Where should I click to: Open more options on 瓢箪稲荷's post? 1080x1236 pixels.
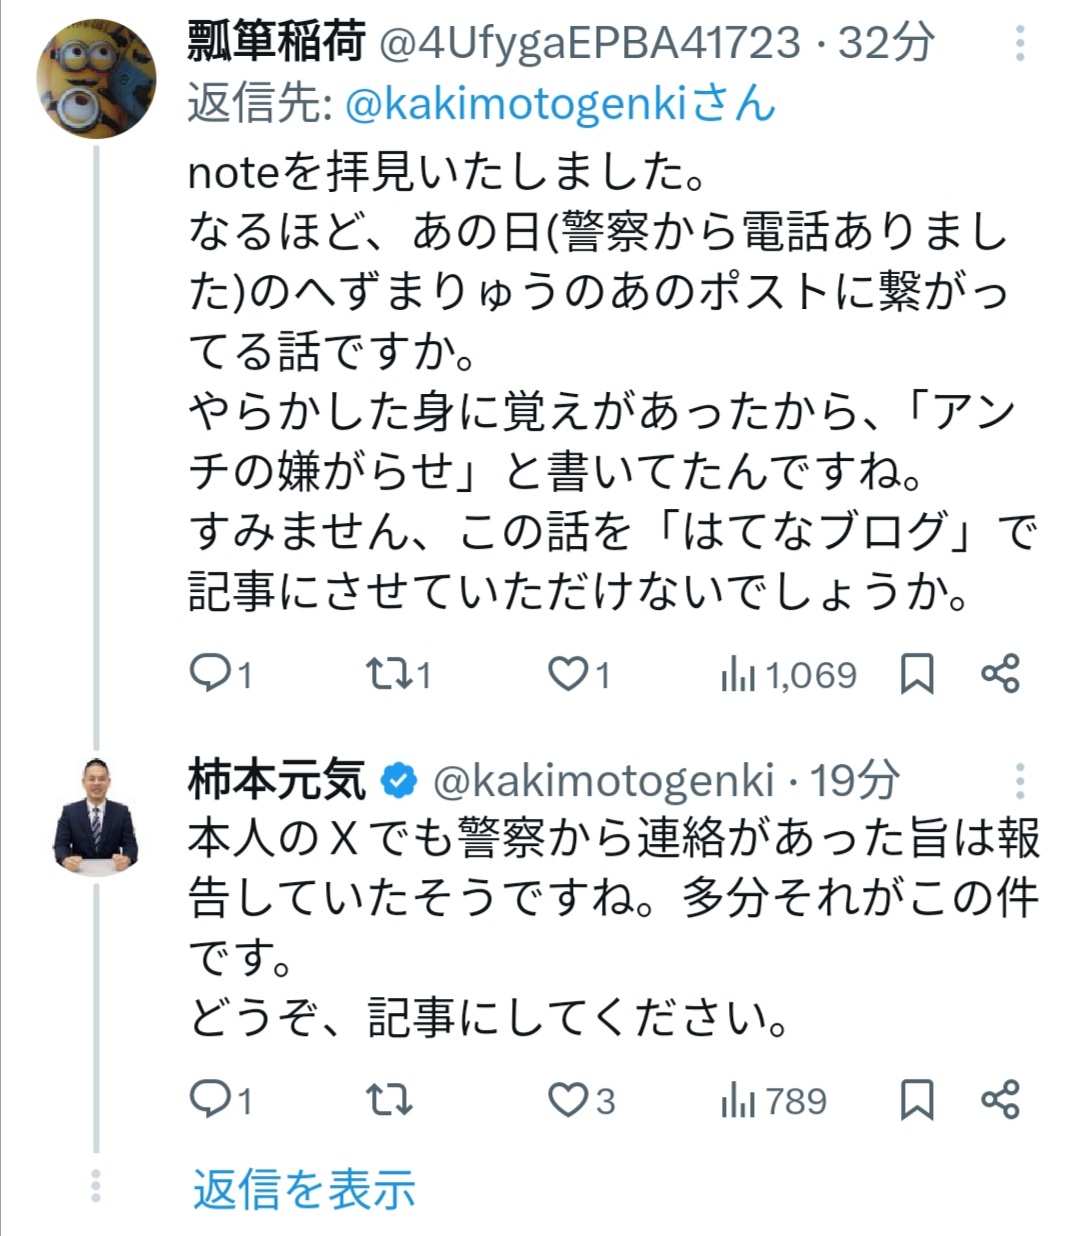coord(1020,44)
